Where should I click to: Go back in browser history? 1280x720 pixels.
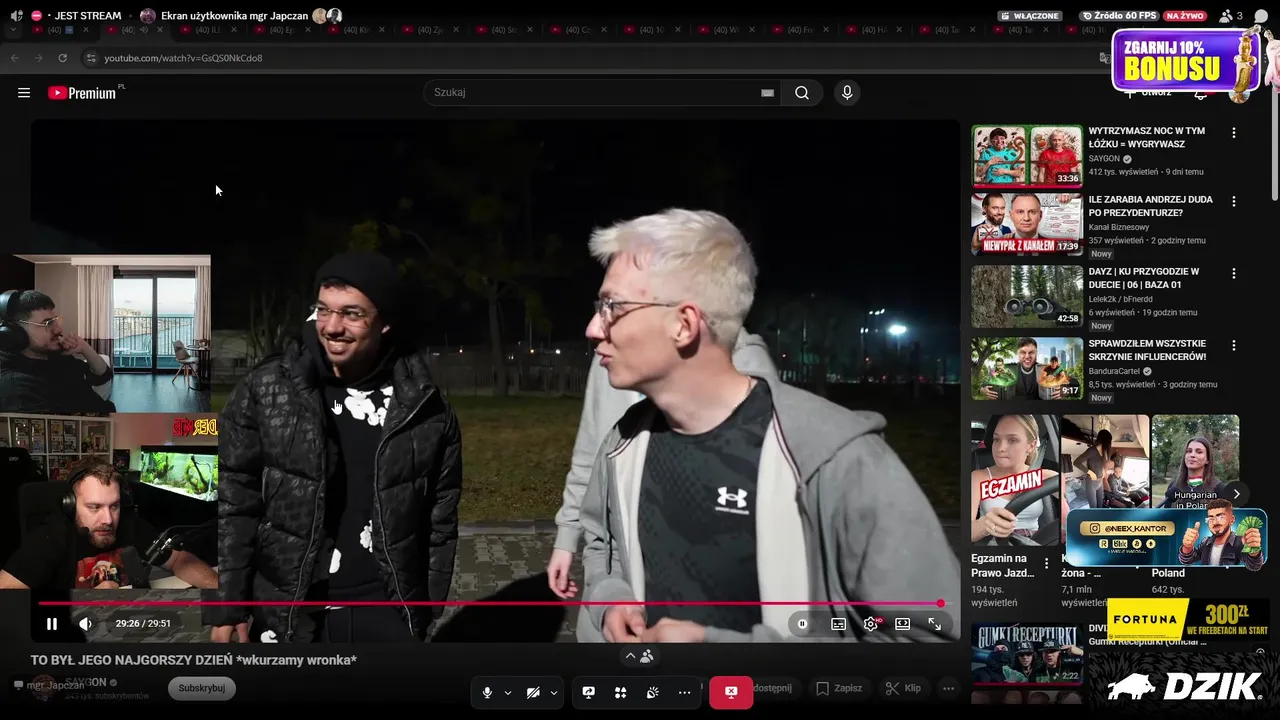tap(14, 58)
